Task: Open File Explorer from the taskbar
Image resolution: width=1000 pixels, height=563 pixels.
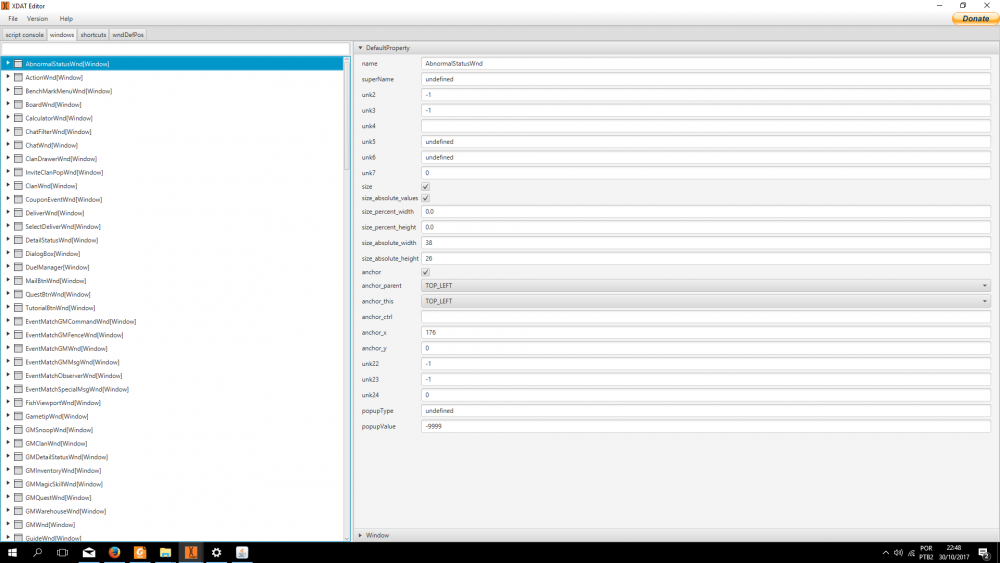Action: (165, 552)
